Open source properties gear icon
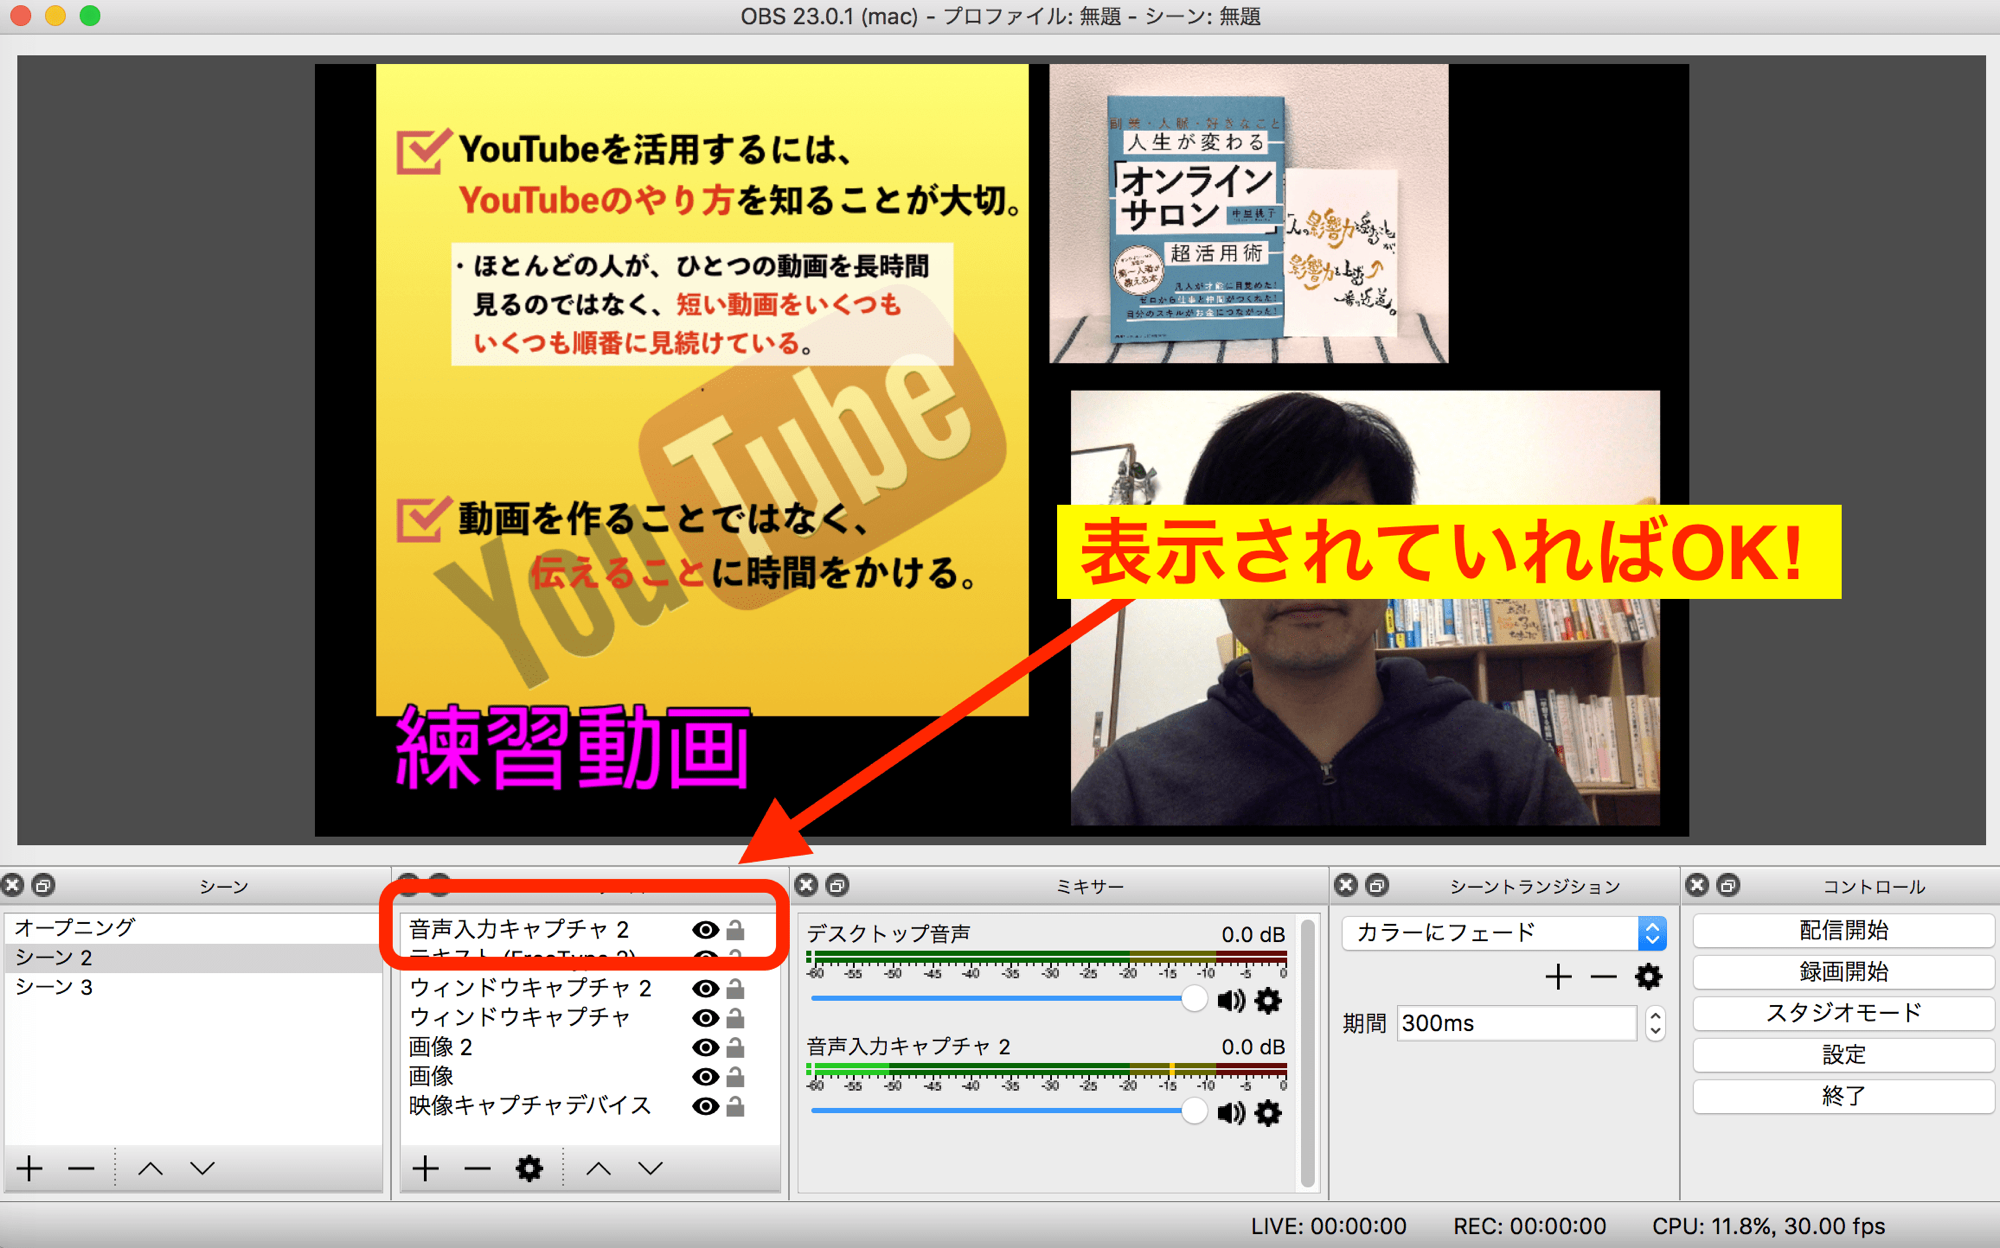The width and height of the screenshot is (2000, 1248). pyautogui.click(x=529, y=1168)
